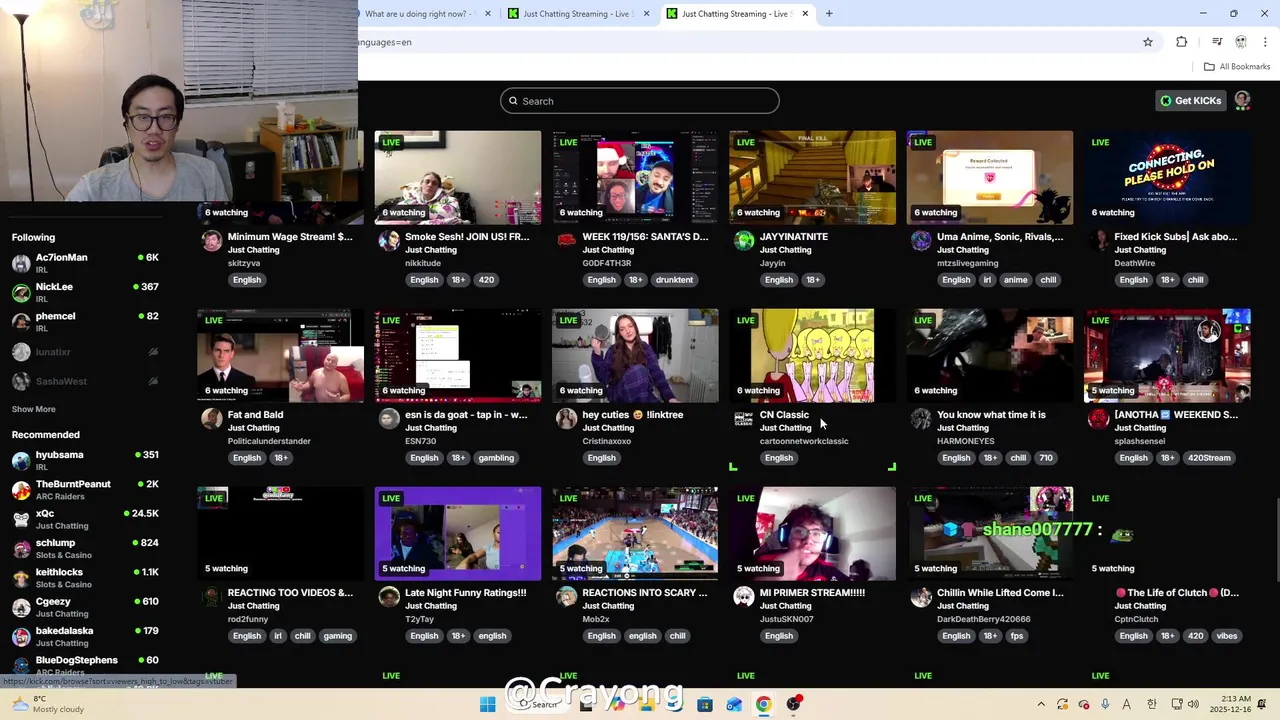Open volume control in system tray

click(1195, 704)
